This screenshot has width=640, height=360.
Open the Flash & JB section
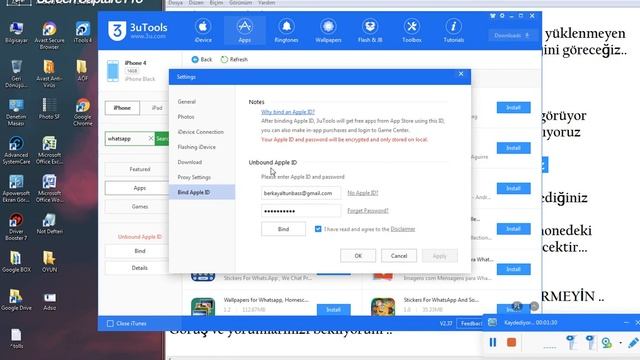click(x=370, y=31)
